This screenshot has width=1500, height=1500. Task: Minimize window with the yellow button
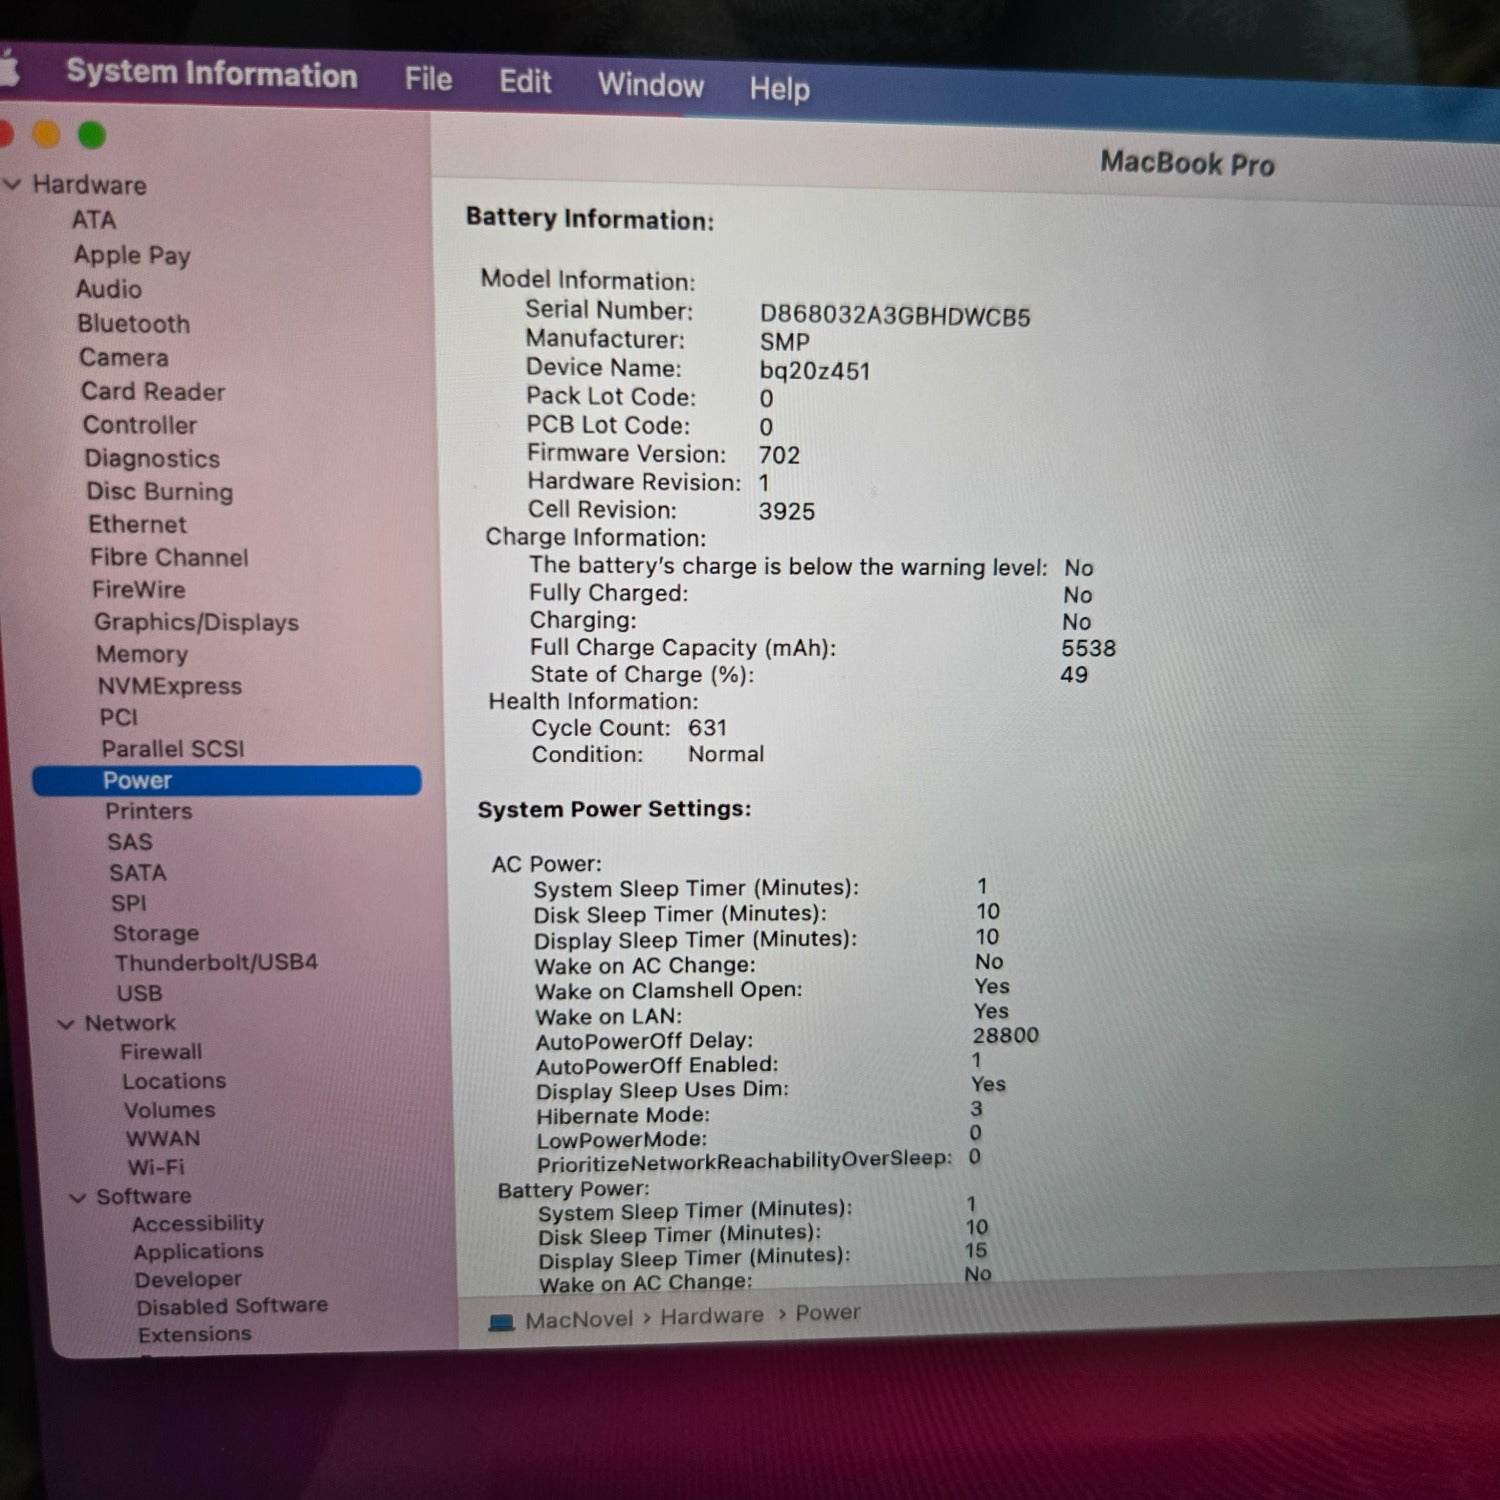click(x=46, y=133)
